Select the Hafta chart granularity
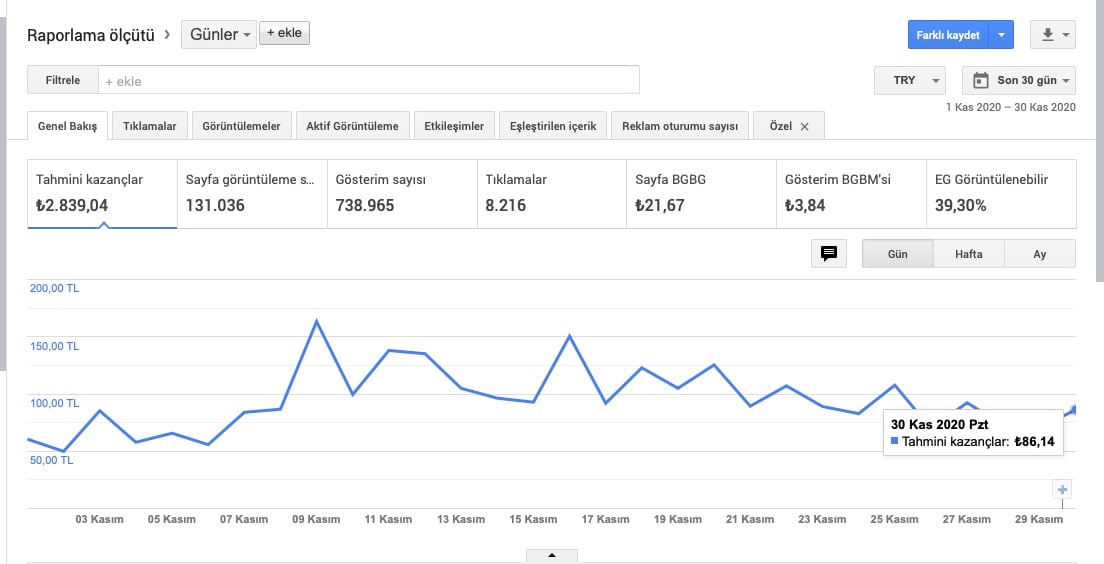The height and width of the screenshot is (564, 1104). tap(969, 253)
